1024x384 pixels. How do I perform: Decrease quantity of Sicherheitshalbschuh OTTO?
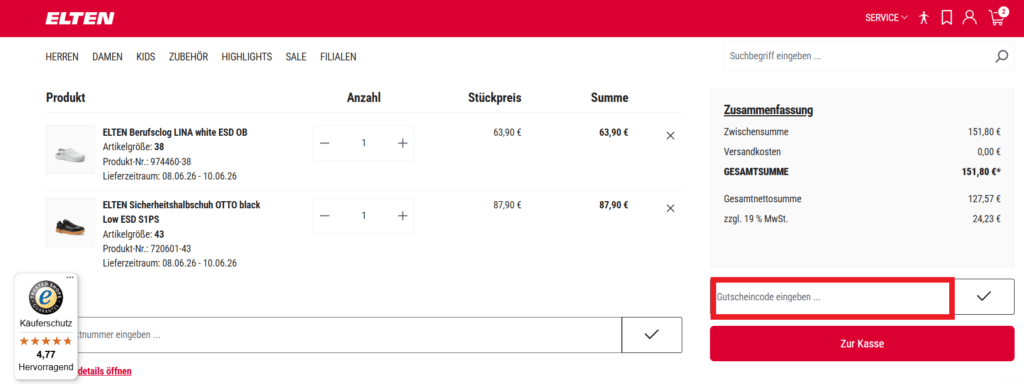(x=325, y=216)
